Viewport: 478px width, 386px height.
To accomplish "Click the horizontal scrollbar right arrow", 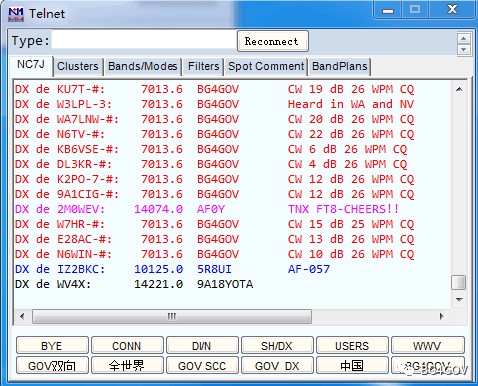I will click(x=441, y=316).
